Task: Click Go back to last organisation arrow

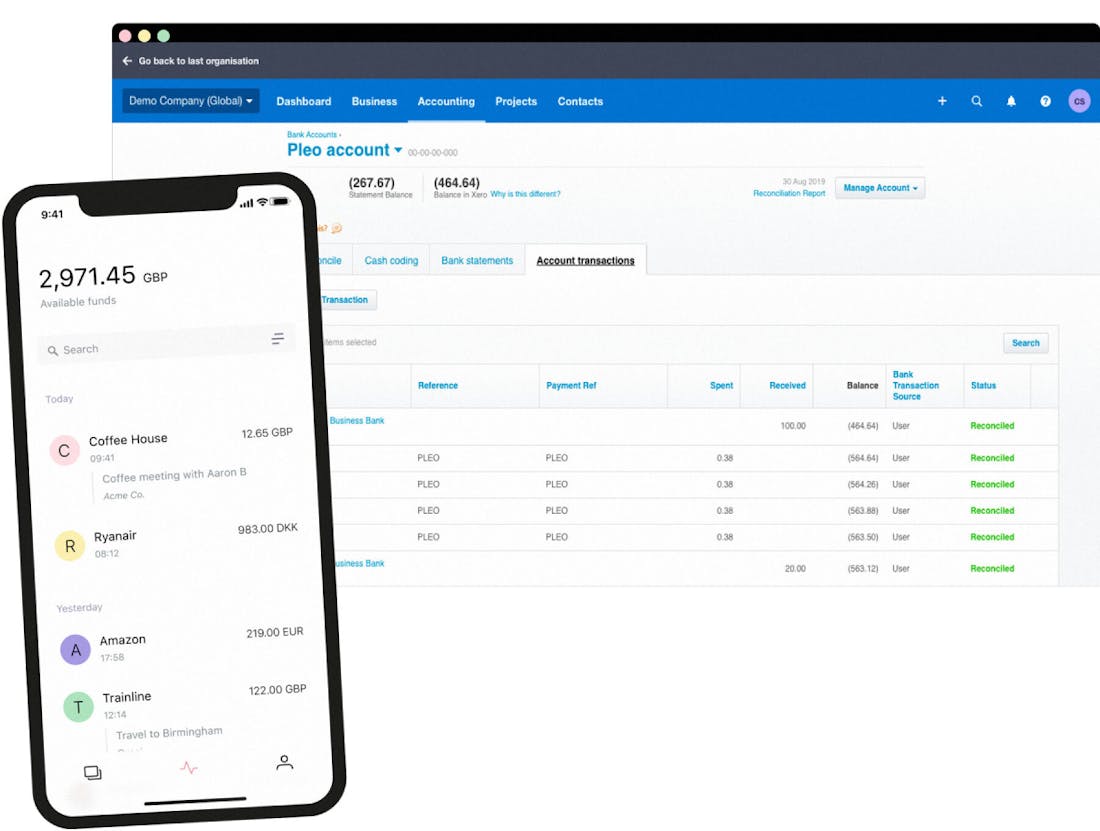Action: pos(126,61)
